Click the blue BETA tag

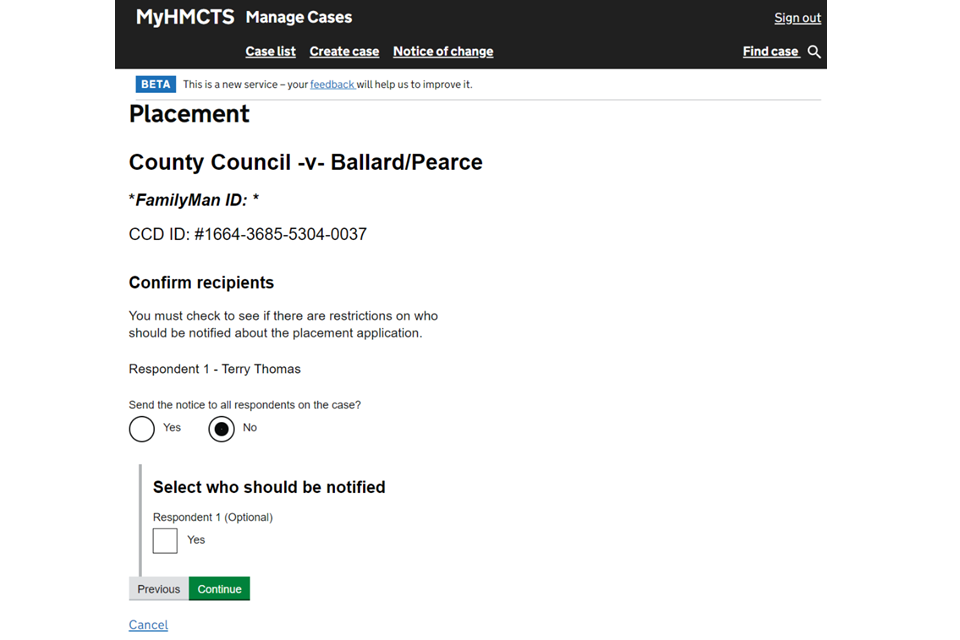[x=156, y=84]
